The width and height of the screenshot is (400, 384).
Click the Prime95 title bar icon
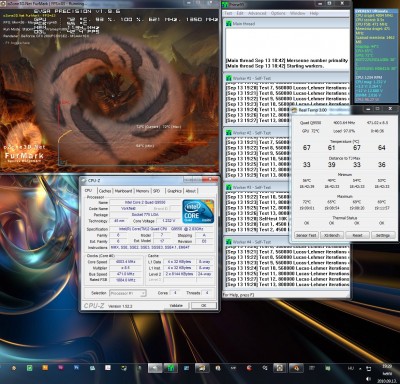tap(226, 4)
